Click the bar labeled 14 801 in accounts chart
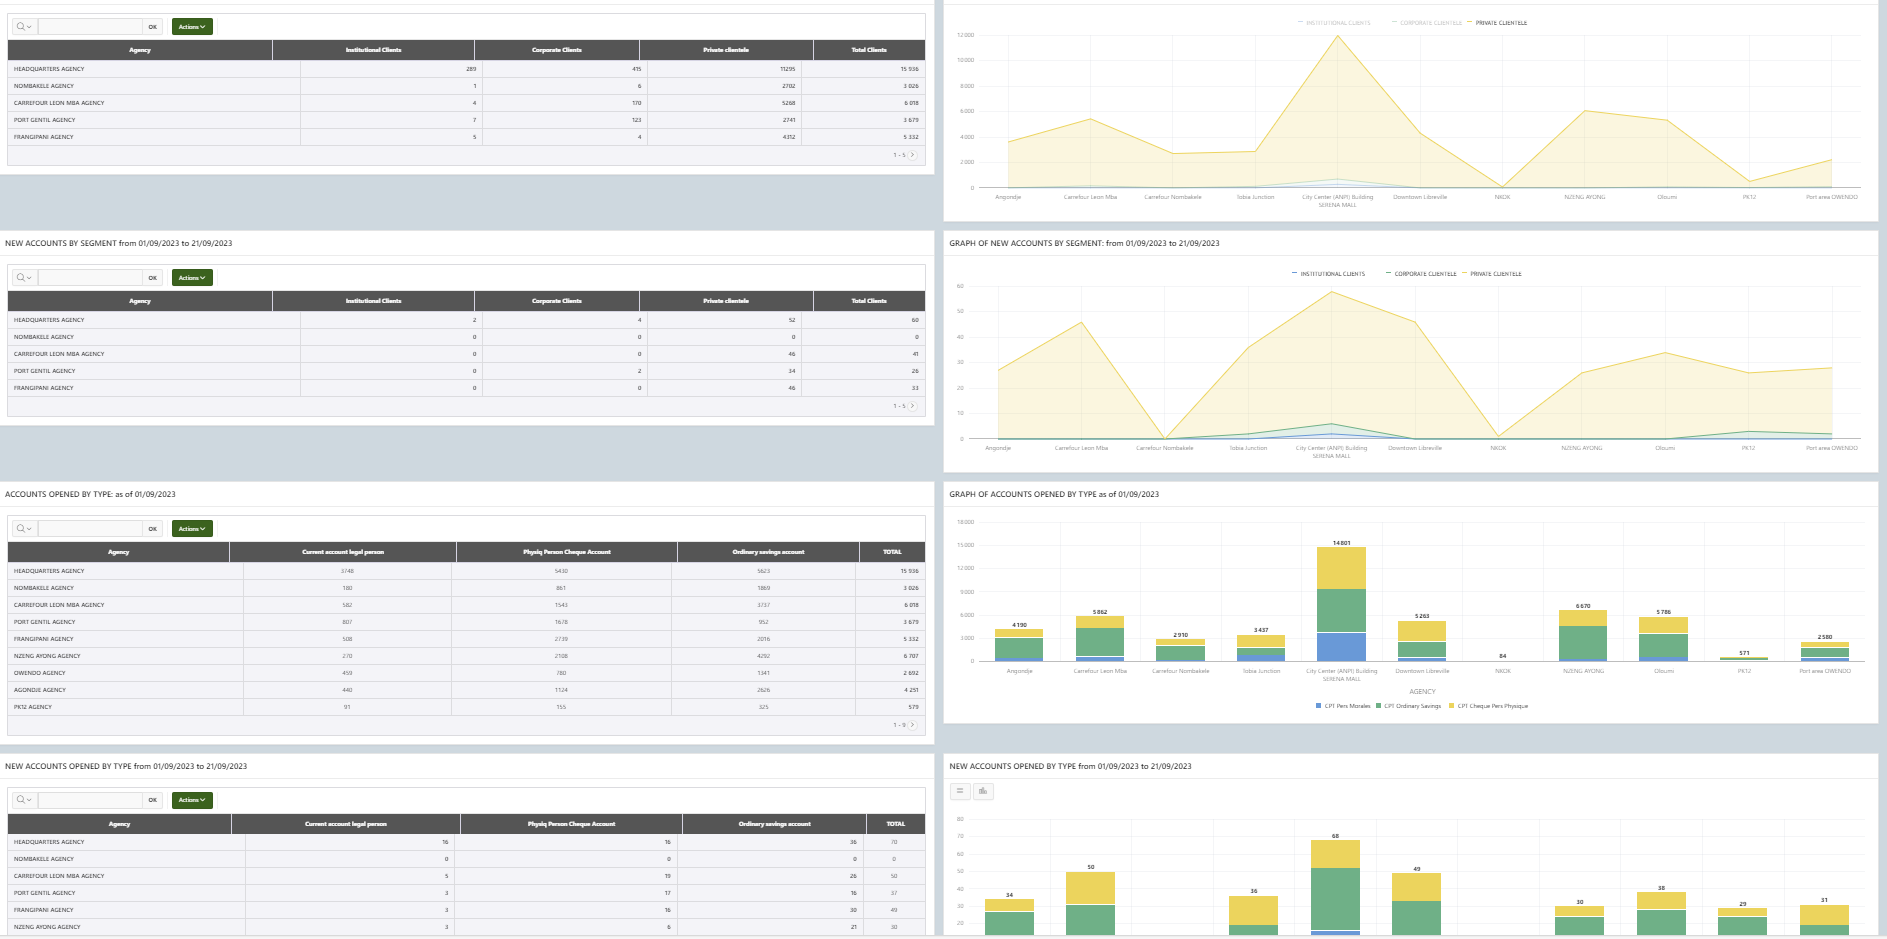Viewport: 1887px width, 939px height. coord(1341,604)
